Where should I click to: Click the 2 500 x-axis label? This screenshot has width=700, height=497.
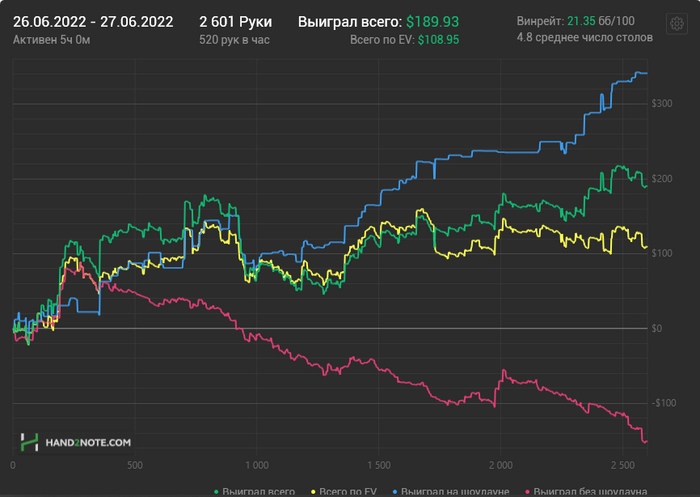click(x=623, y=466)
